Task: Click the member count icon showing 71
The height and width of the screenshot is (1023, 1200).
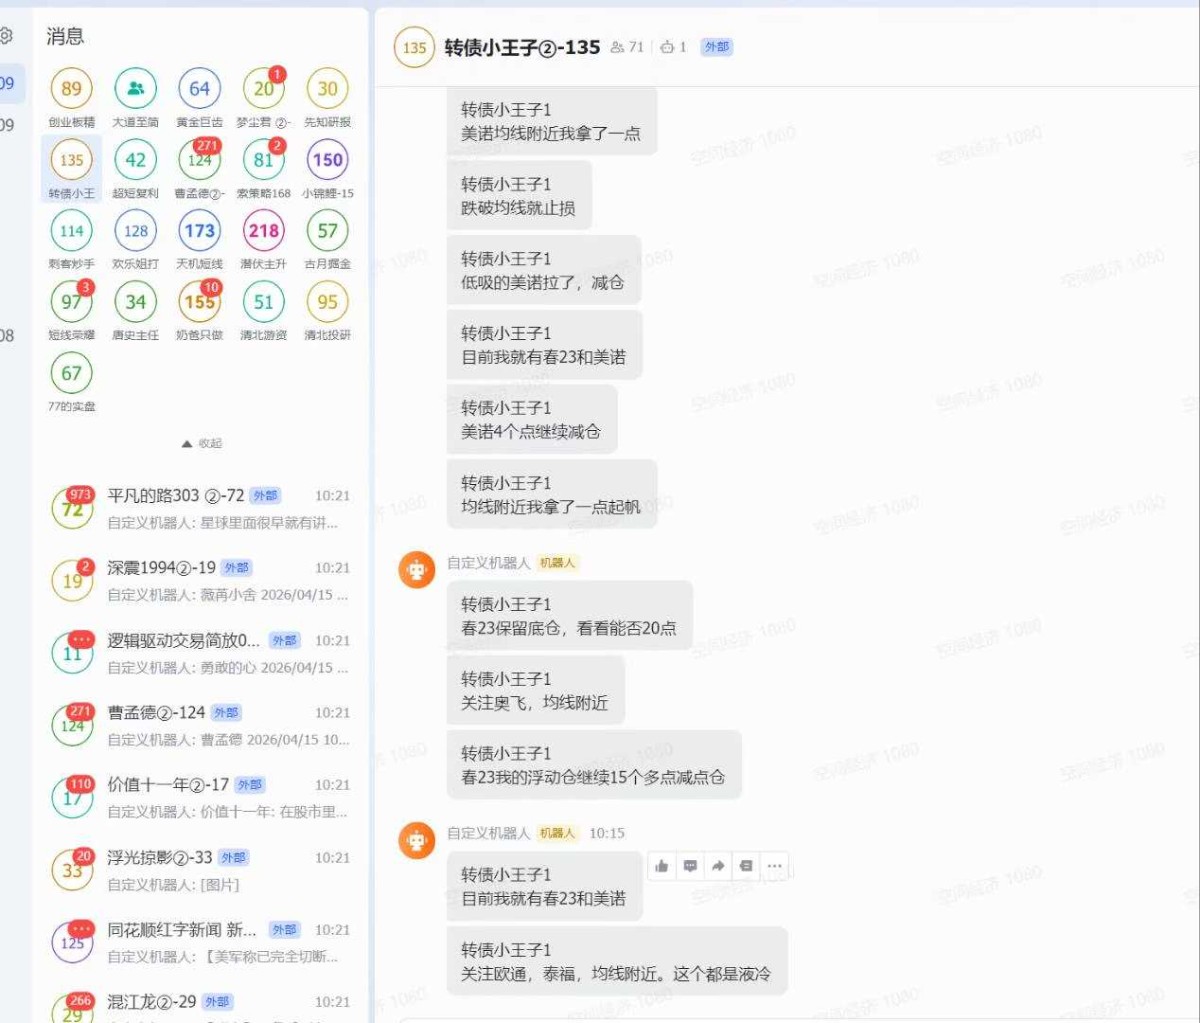Action: [627, 47]
